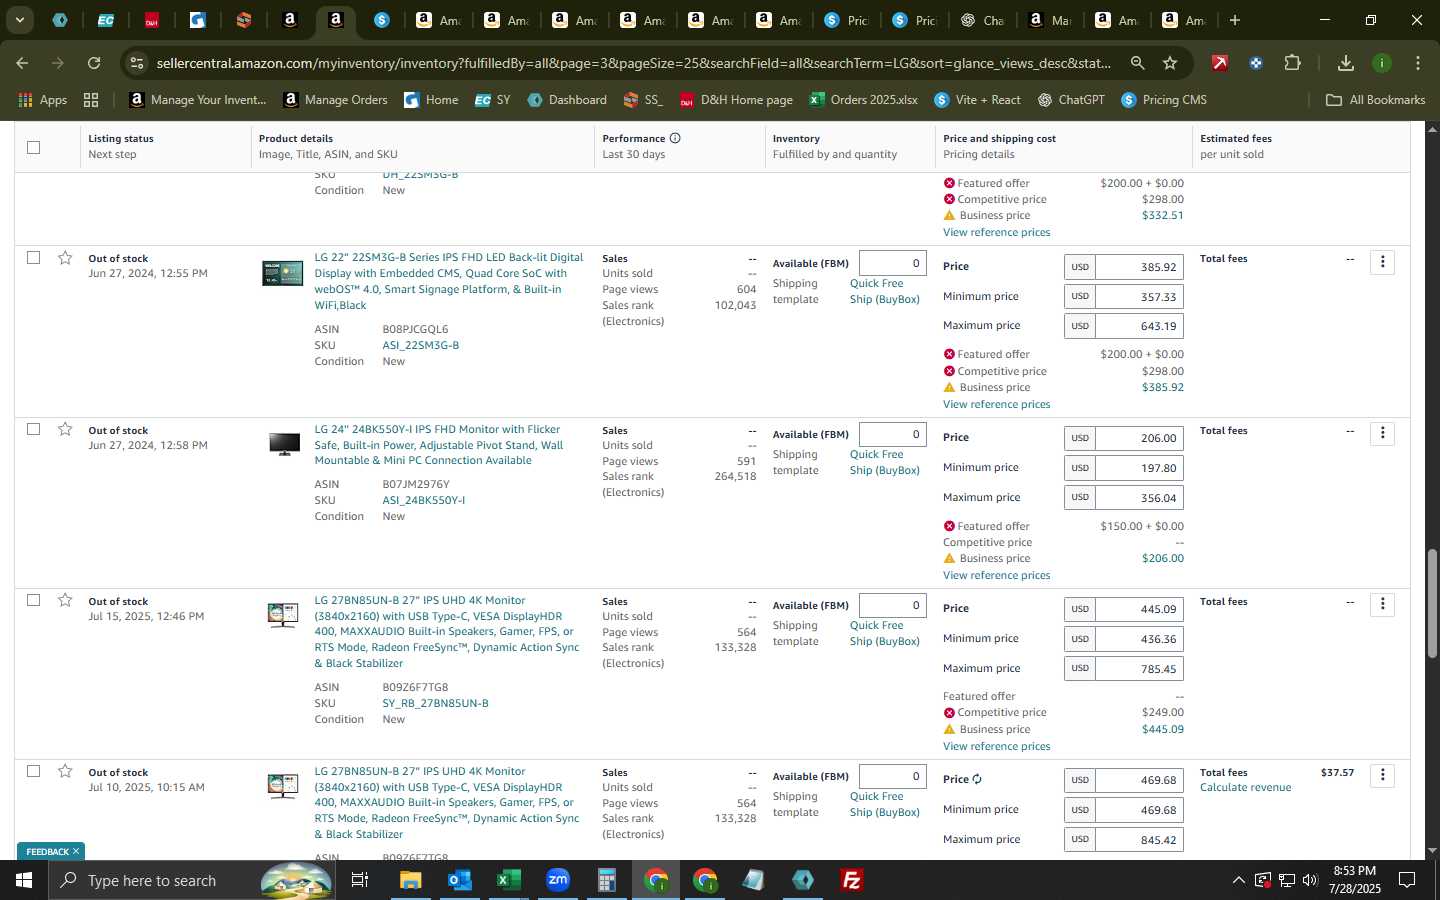Click the Windows Start button
The image size is (1440, 900).
(x=23, y=880)
